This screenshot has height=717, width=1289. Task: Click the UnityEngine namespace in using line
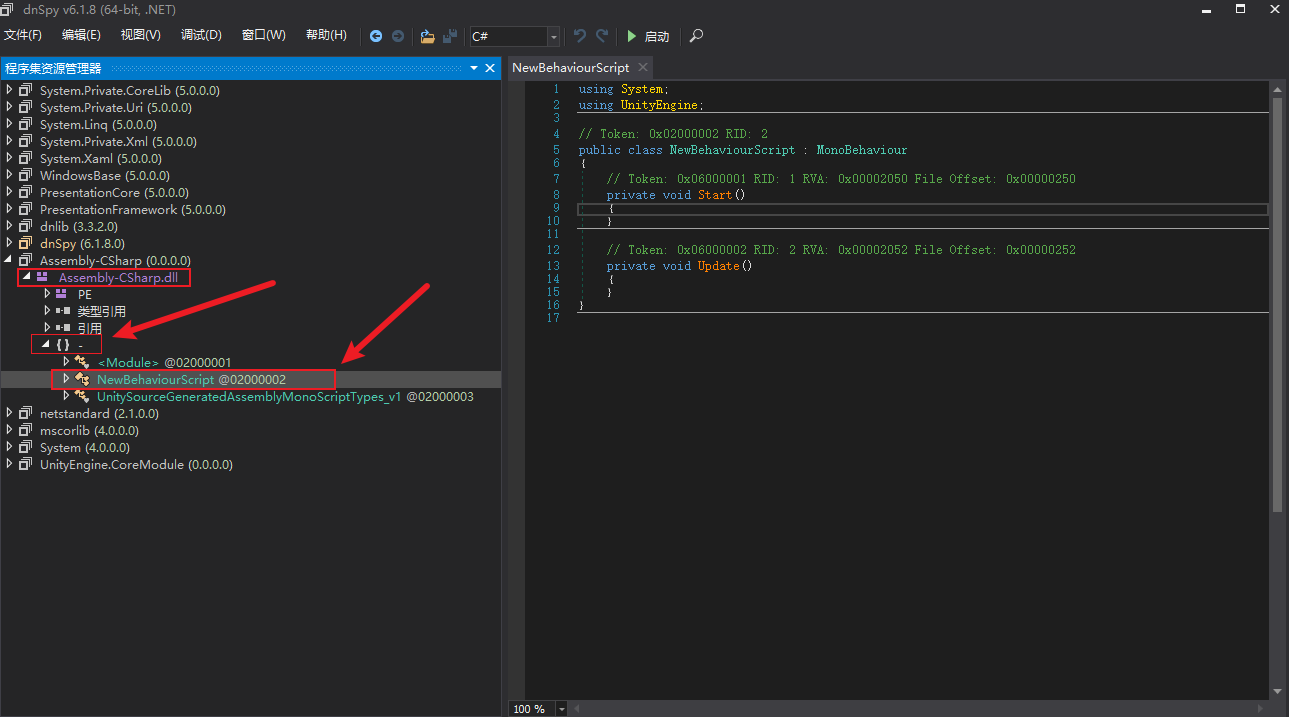click(x=659, y=105)
